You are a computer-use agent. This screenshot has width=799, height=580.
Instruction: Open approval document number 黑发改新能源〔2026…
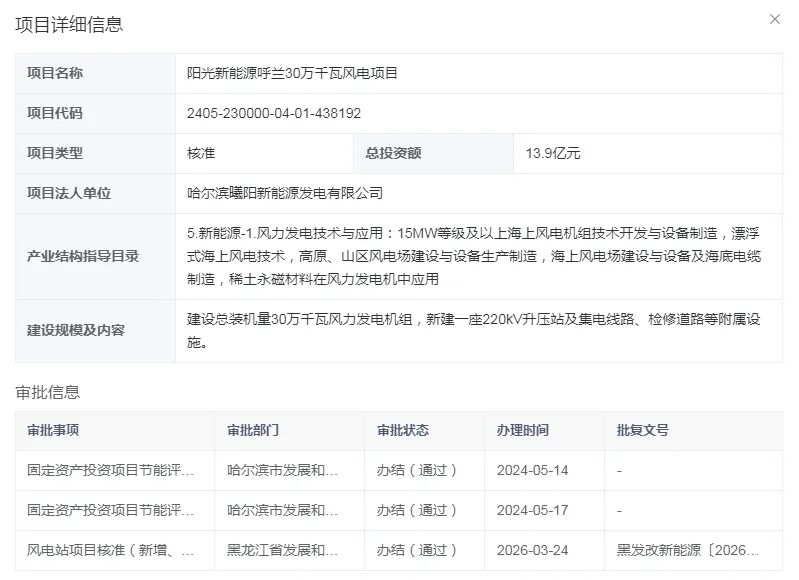688,550
